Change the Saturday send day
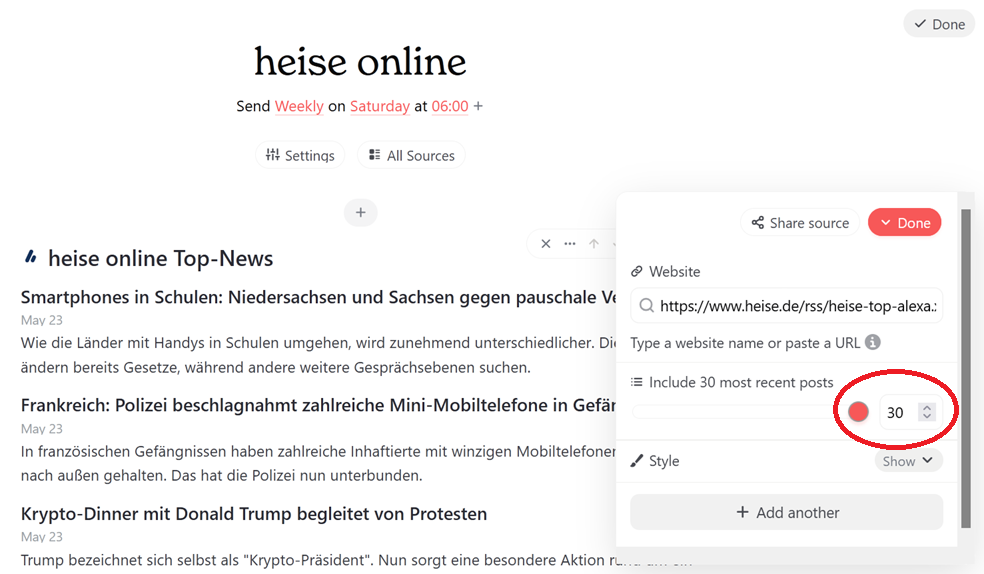Viewport: 984px width, 574px height. [380, 106]
